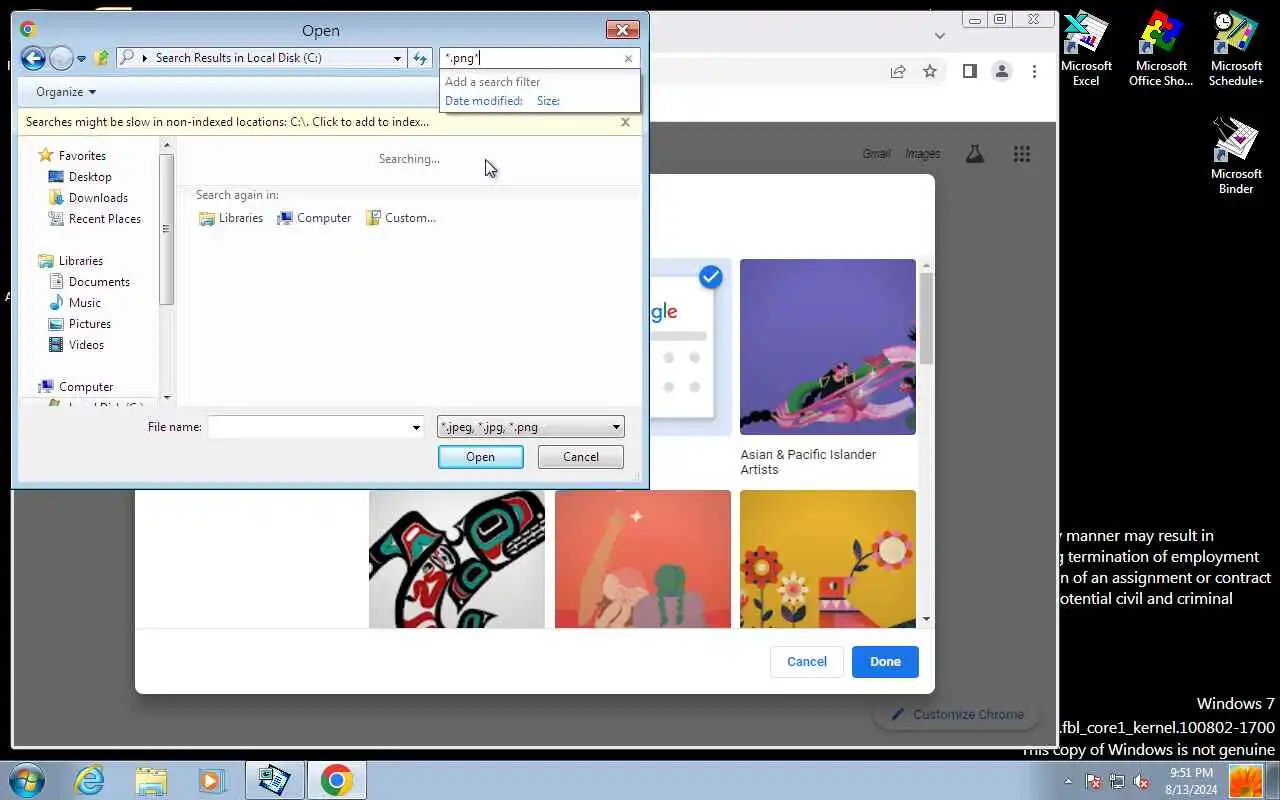Add the 'Date modified:' search filter
The image size is (1280, 800).
click(484, 101)
